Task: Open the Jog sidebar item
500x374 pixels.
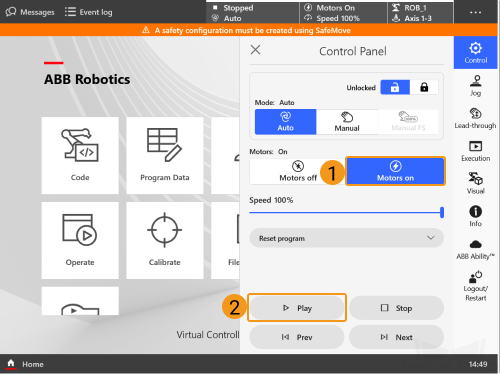Action: point(475,86)
